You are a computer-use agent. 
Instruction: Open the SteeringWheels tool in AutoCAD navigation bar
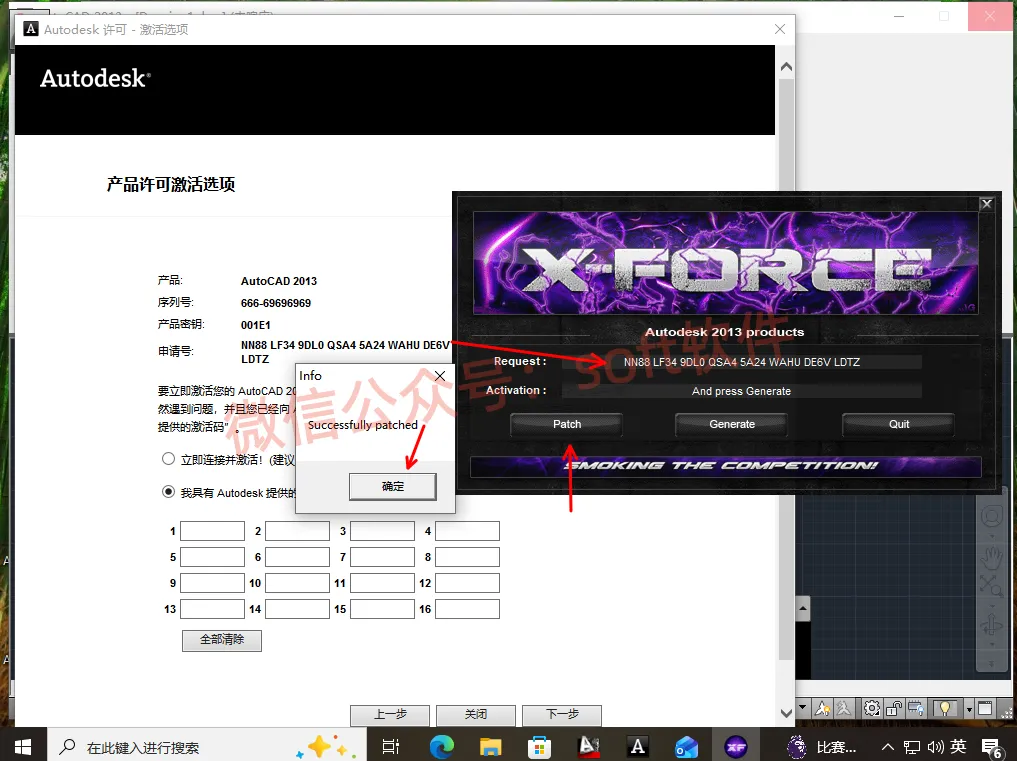(992, 517)
